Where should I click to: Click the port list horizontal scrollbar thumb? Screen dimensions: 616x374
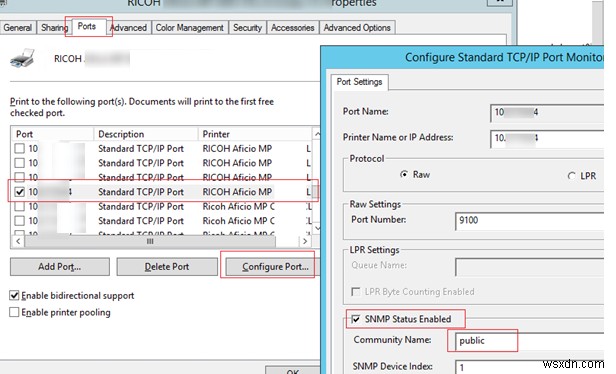[150, 241]
